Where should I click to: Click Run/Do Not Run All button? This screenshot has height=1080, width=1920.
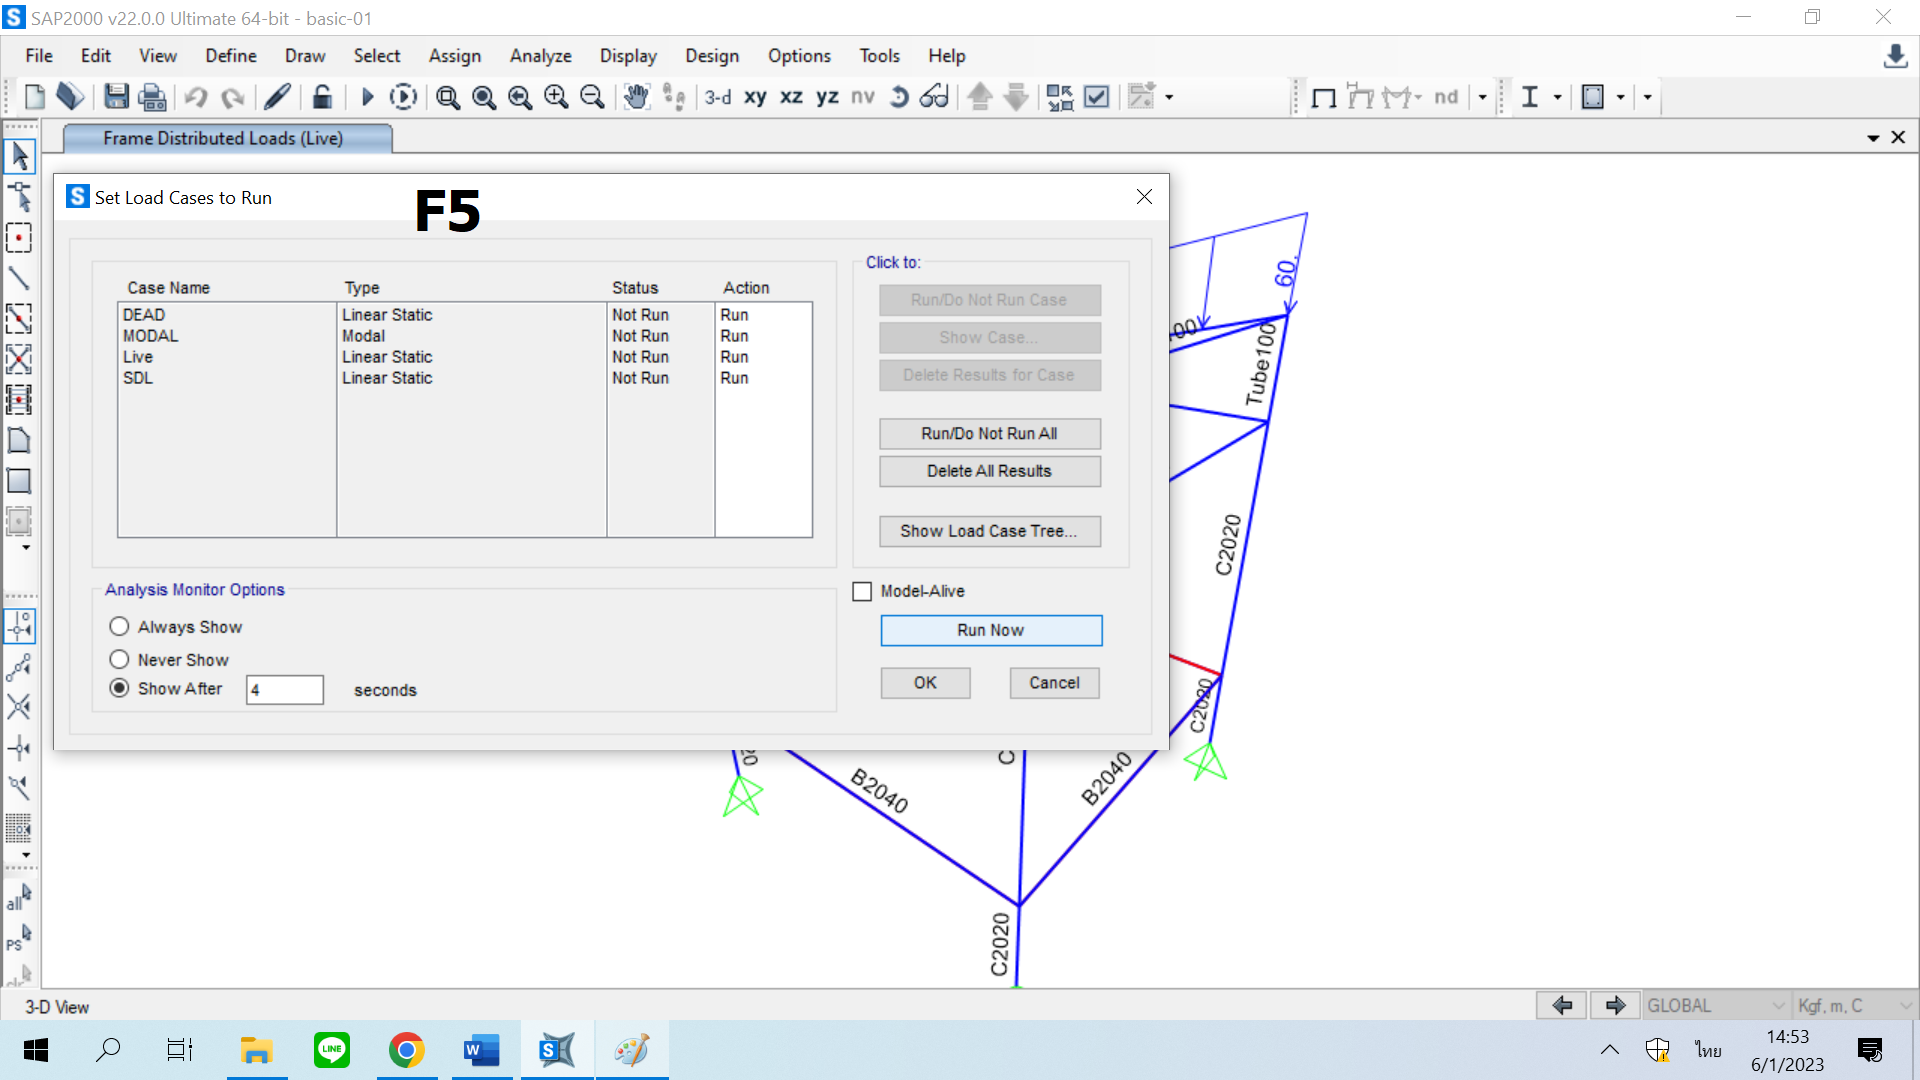(989, 433)
